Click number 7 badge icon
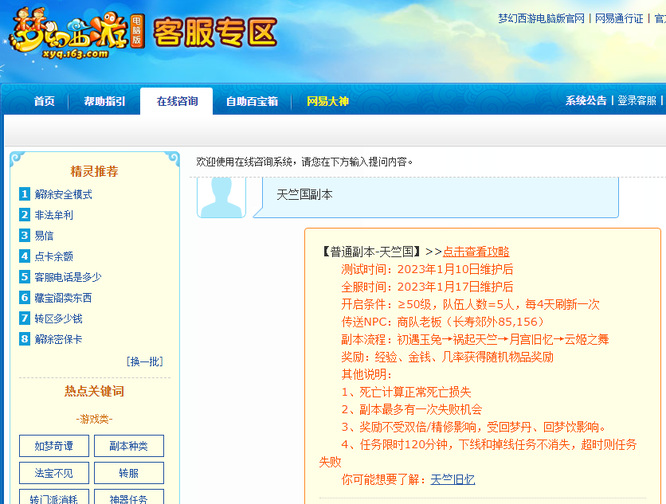 coord(25,318)
